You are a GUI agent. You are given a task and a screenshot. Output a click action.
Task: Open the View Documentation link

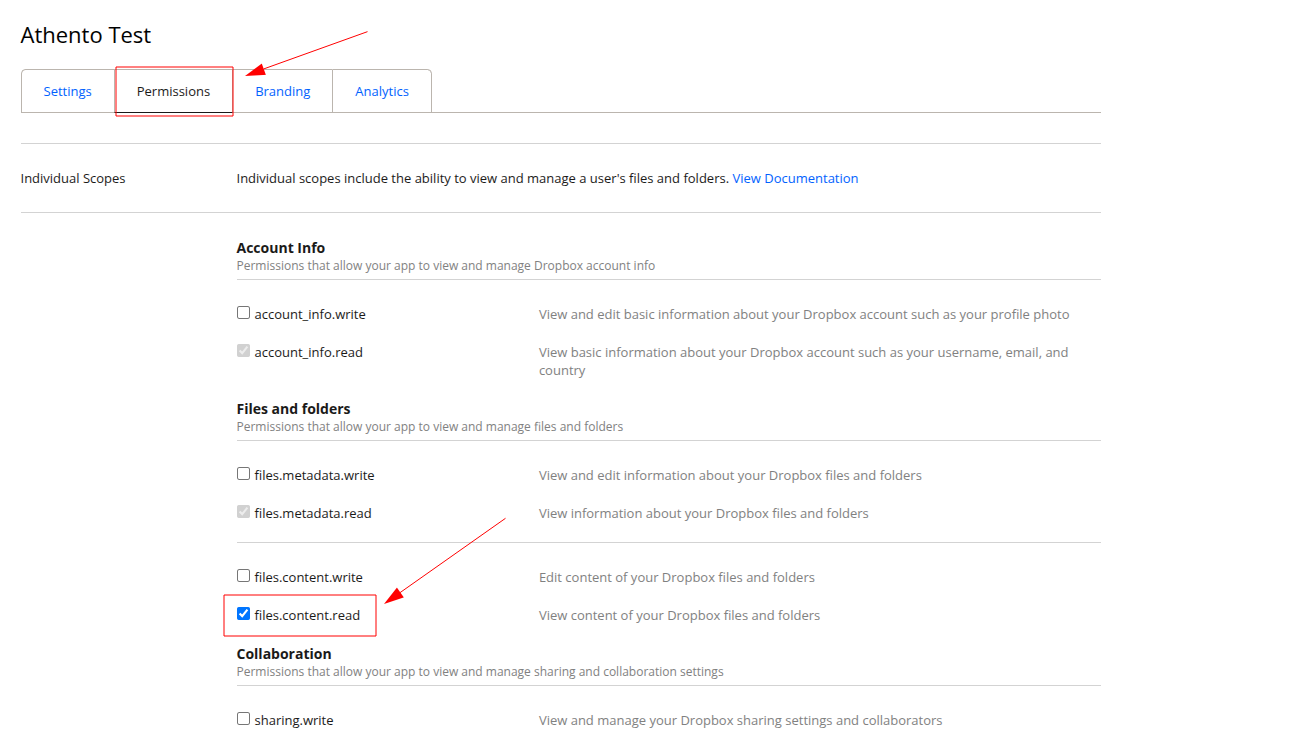click(795, 178)
